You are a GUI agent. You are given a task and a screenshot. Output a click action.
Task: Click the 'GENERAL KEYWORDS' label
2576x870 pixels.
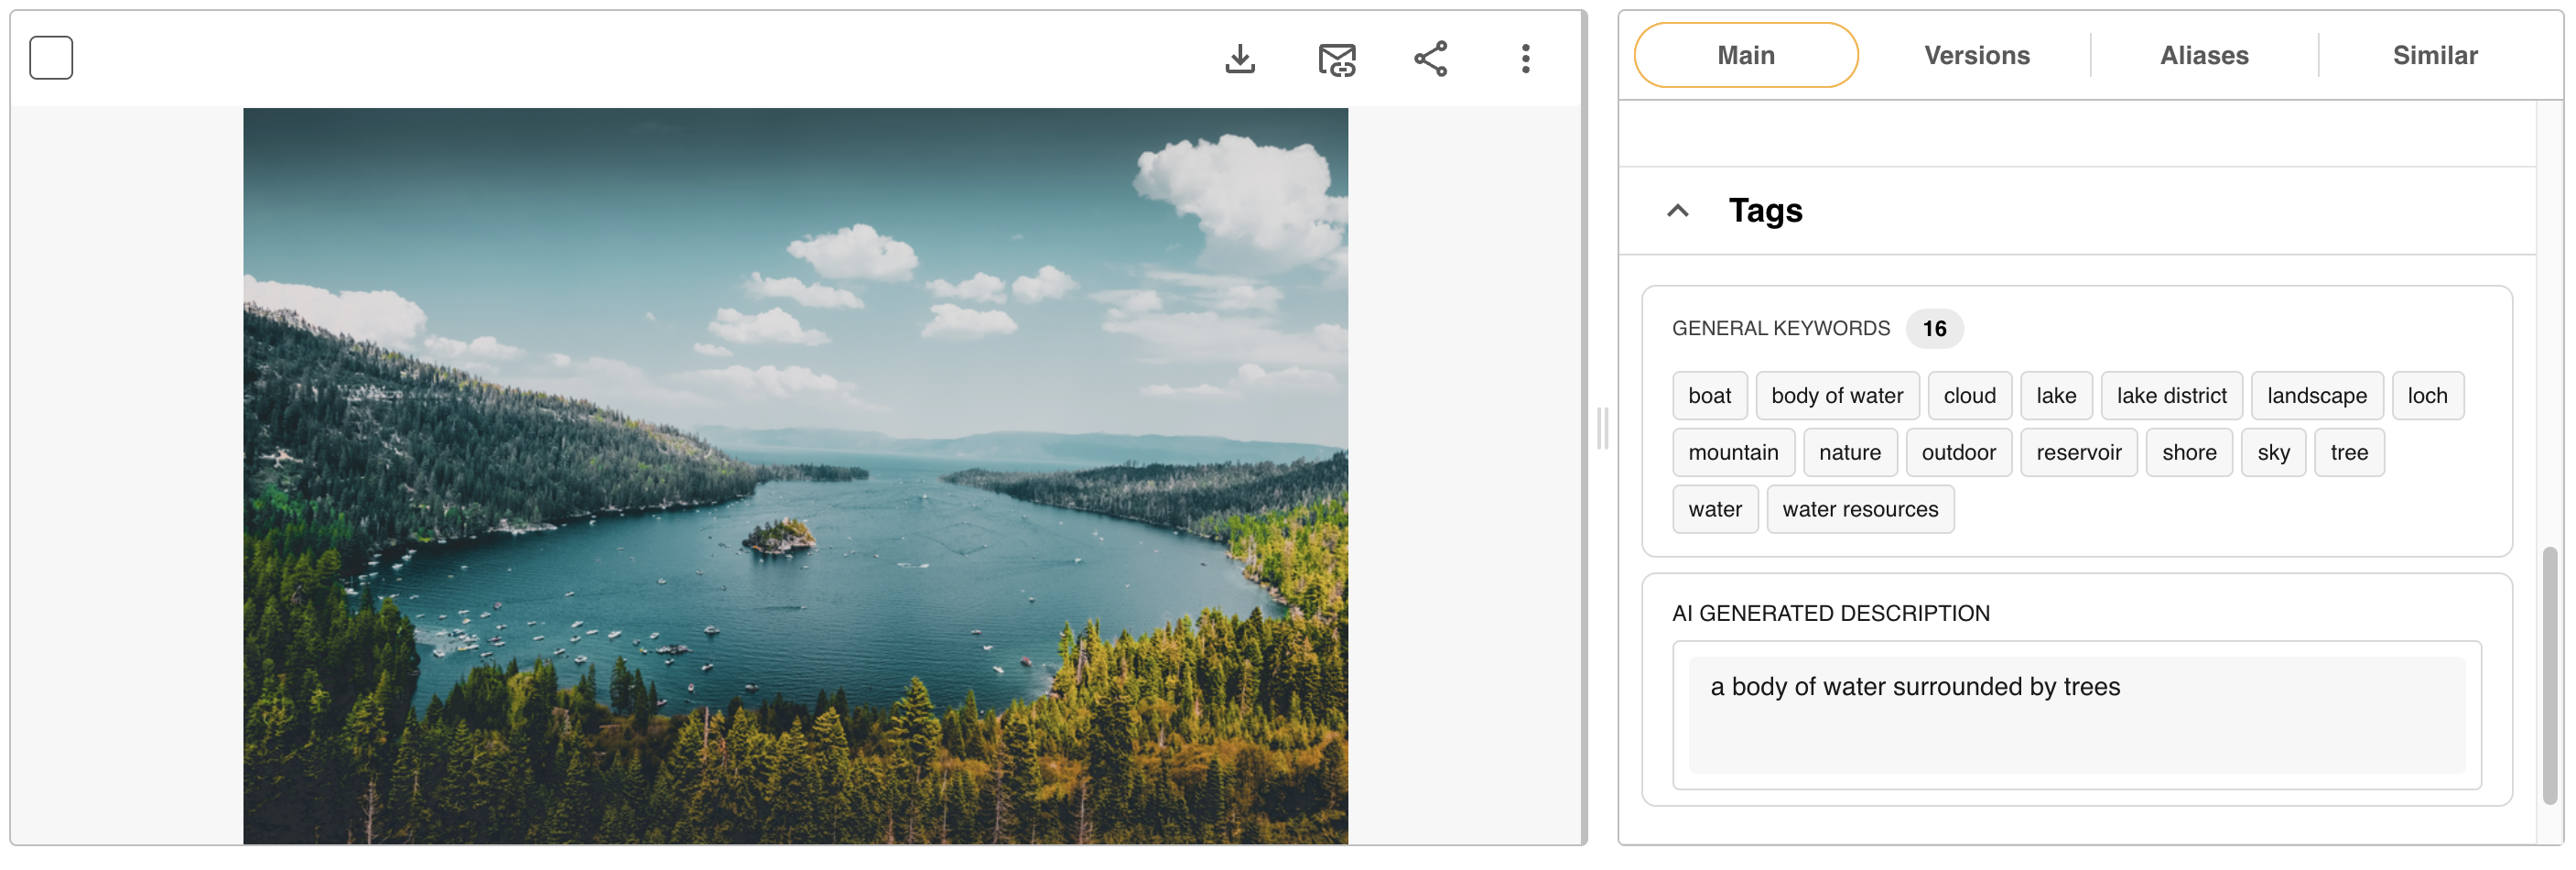point(1781,329)
